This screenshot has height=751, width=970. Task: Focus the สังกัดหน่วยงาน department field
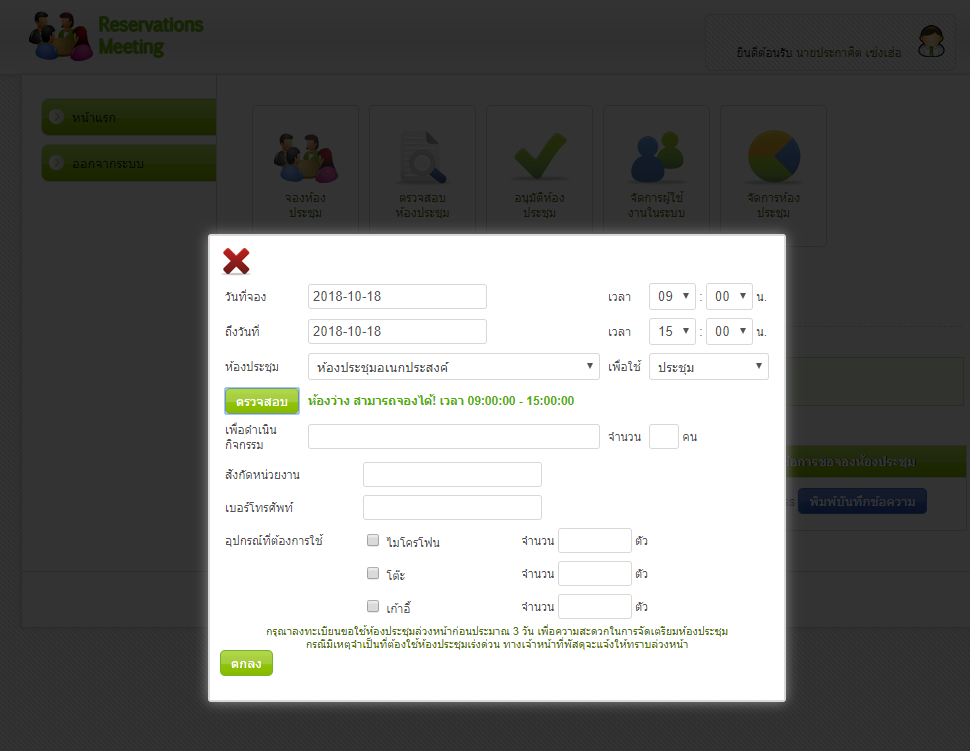[452, 474]
